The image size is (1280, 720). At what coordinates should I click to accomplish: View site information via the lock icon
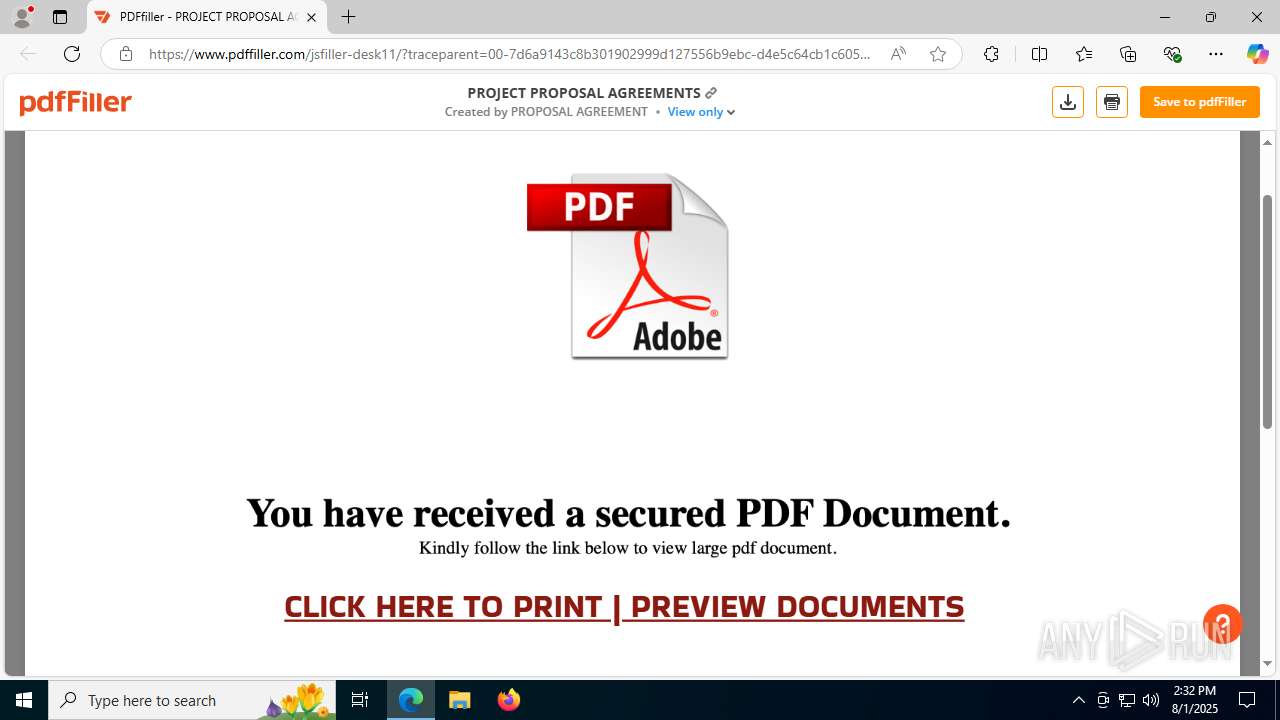pos(126,54)
